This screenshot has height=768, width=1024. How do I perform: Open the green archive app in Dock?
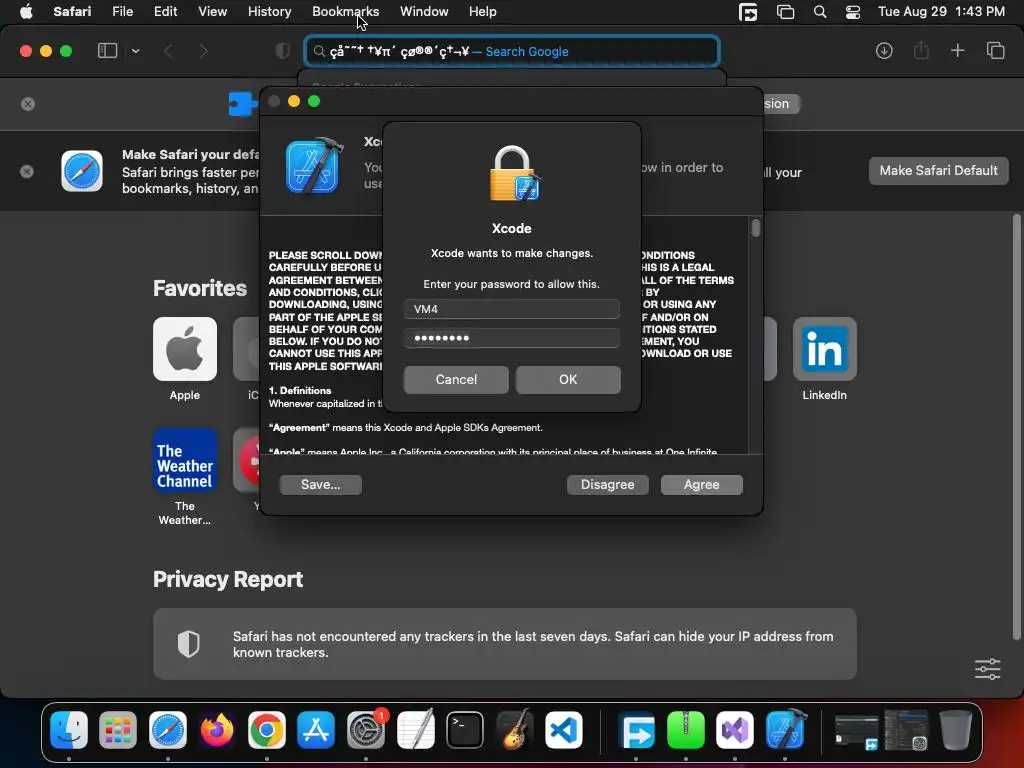pyautogui.click(x=686, y=730)
